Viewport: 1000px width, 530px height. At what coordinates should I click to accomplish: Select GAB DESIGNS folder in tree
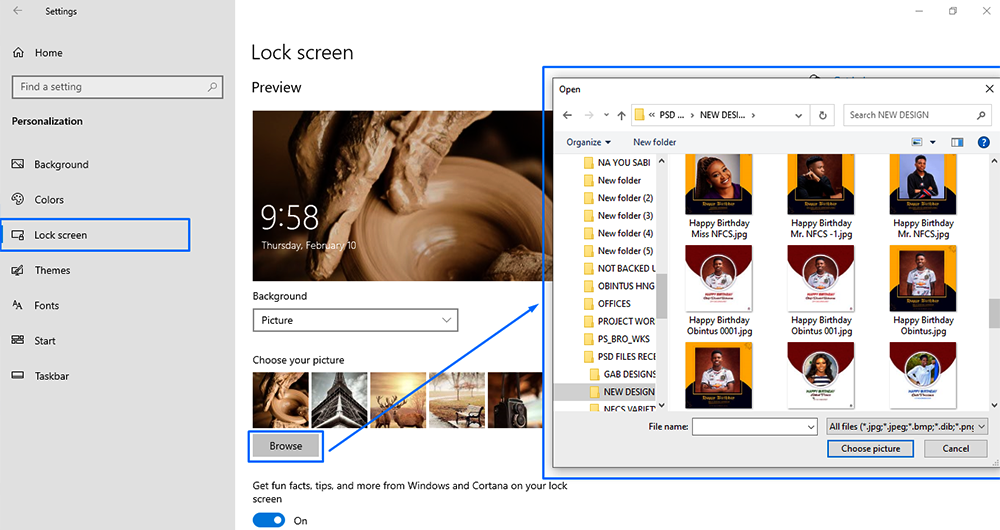(622, 374)
